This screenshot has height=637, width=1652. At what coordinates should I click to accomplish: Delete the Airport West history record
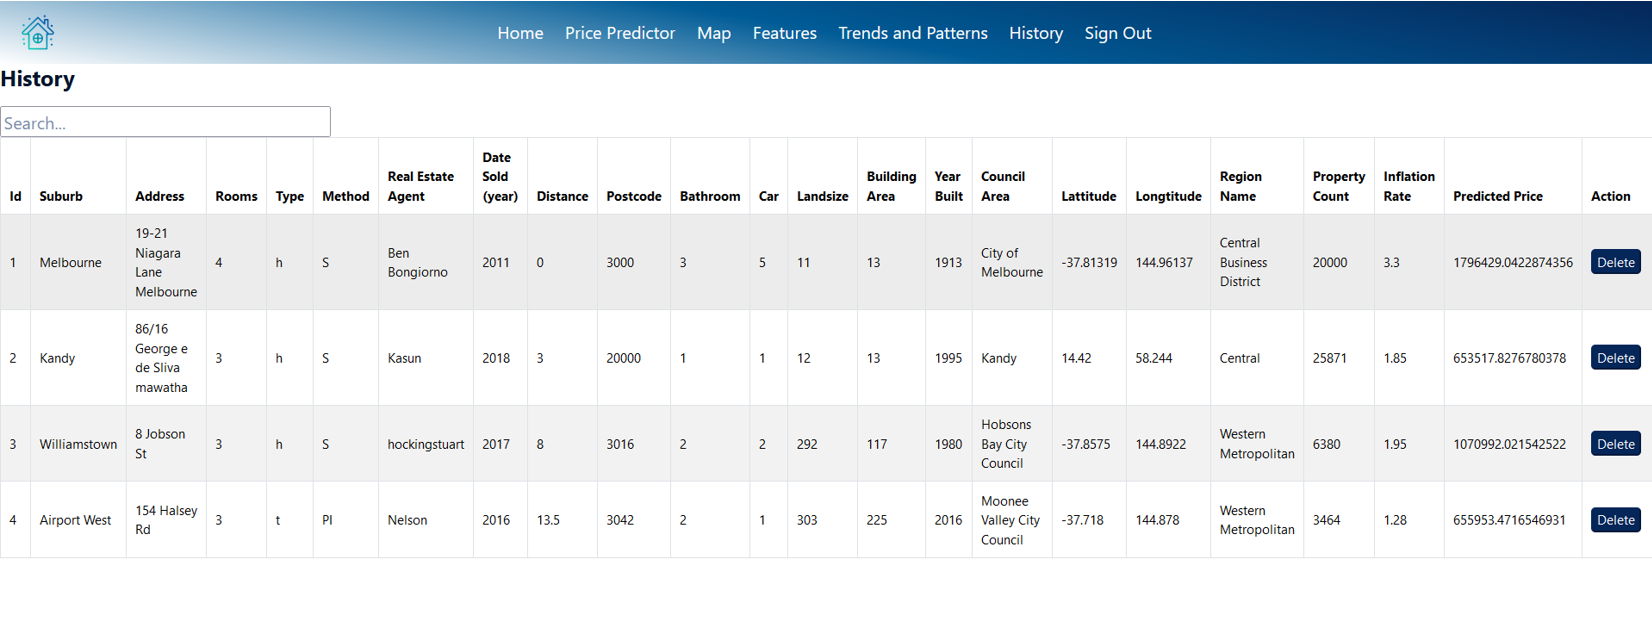[1615, 520]
